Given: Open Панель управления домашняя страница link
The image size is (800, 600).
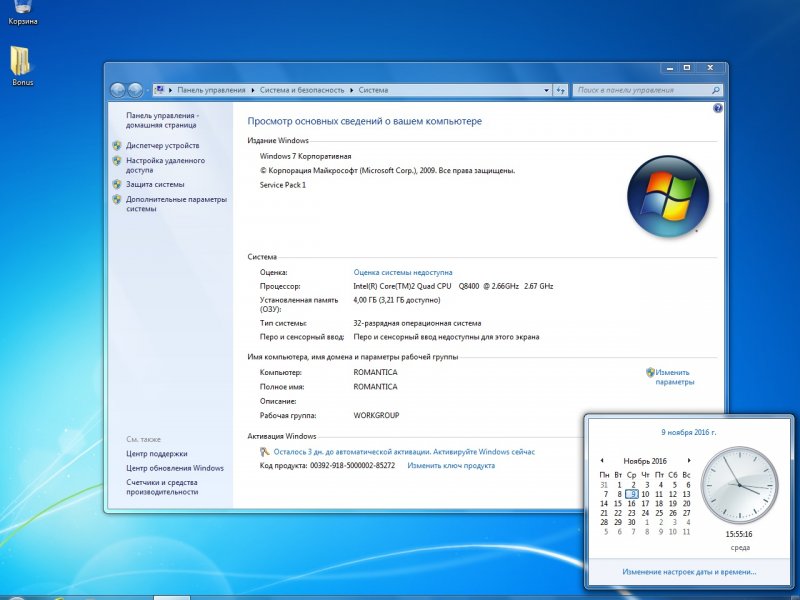Looking at the screenshot, I should [x=162, y=120].
